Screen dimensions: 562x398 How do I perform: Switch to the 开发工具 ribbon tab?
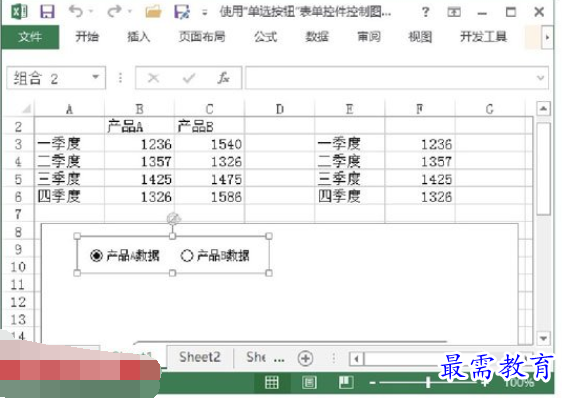[x=484, y=37]
